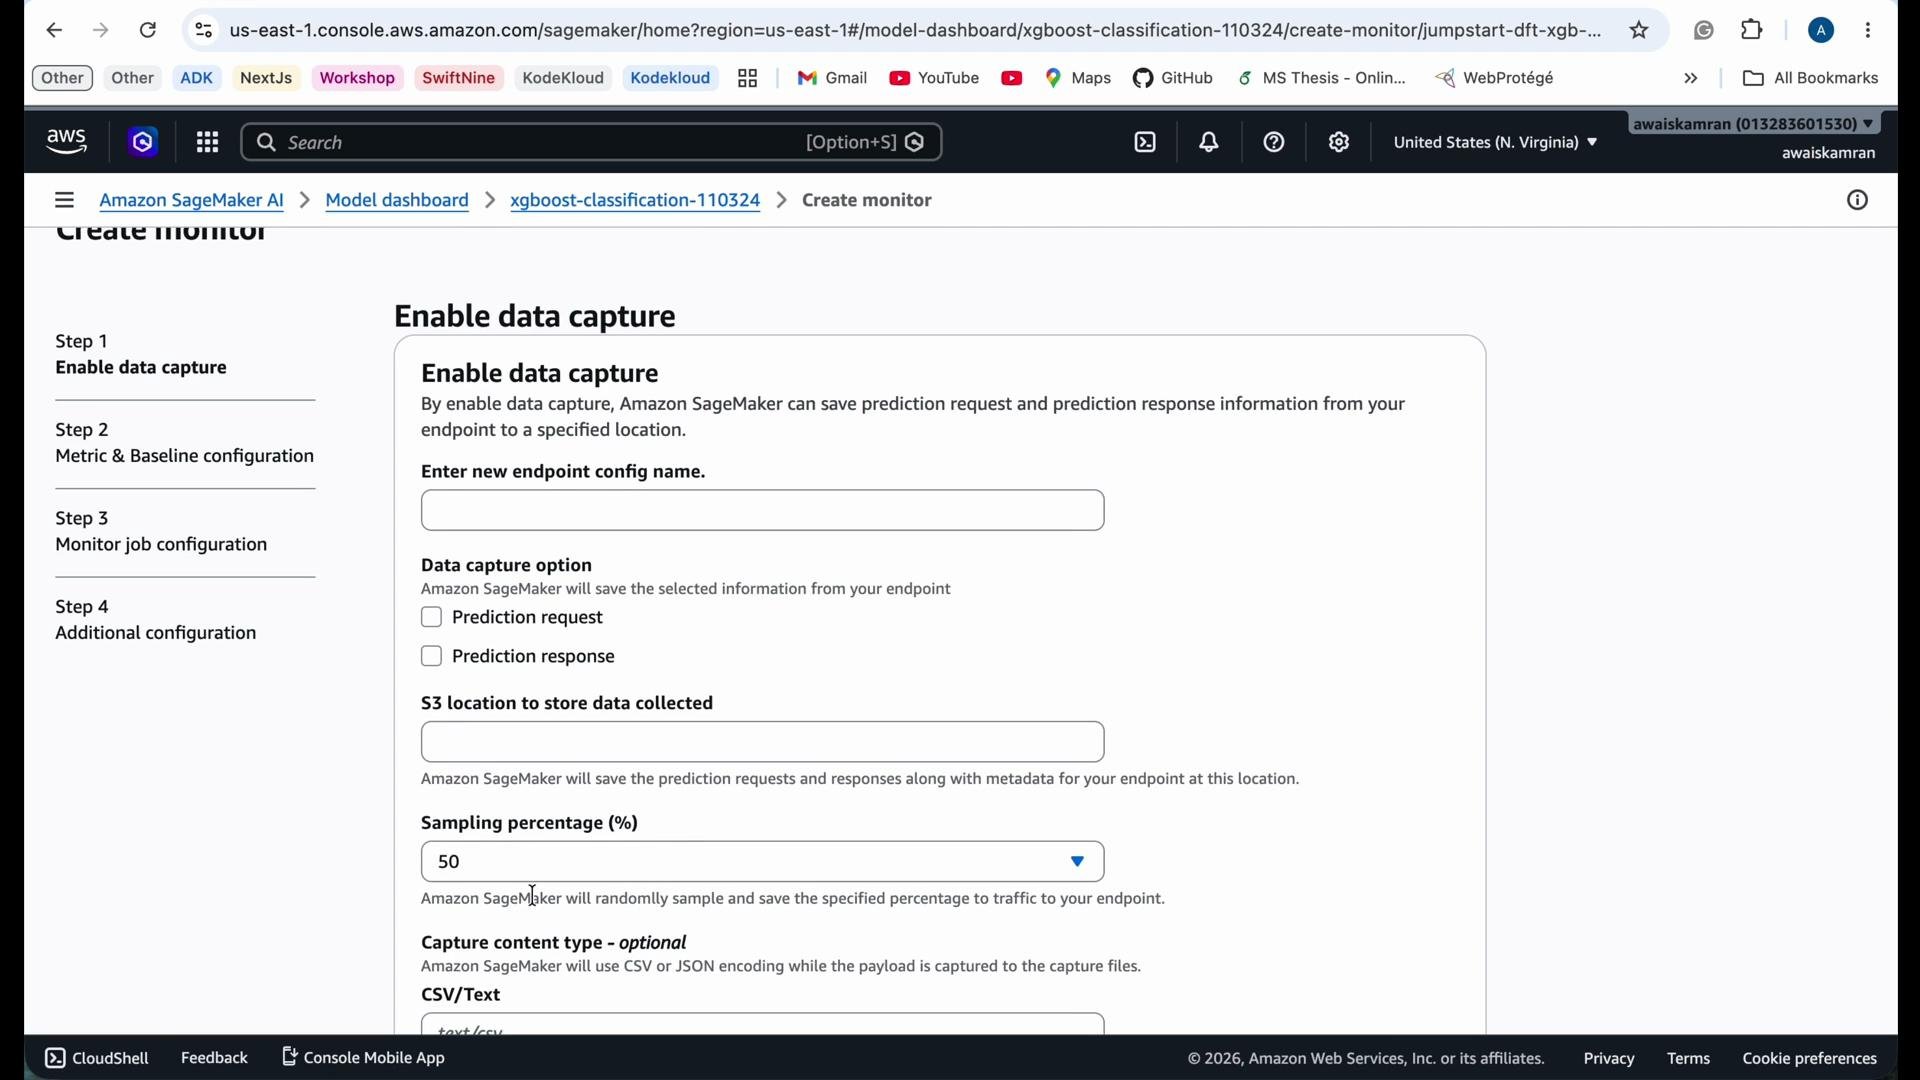Open the Maps bookmark
The image size is (1920, 1080).
(1079, 78)
